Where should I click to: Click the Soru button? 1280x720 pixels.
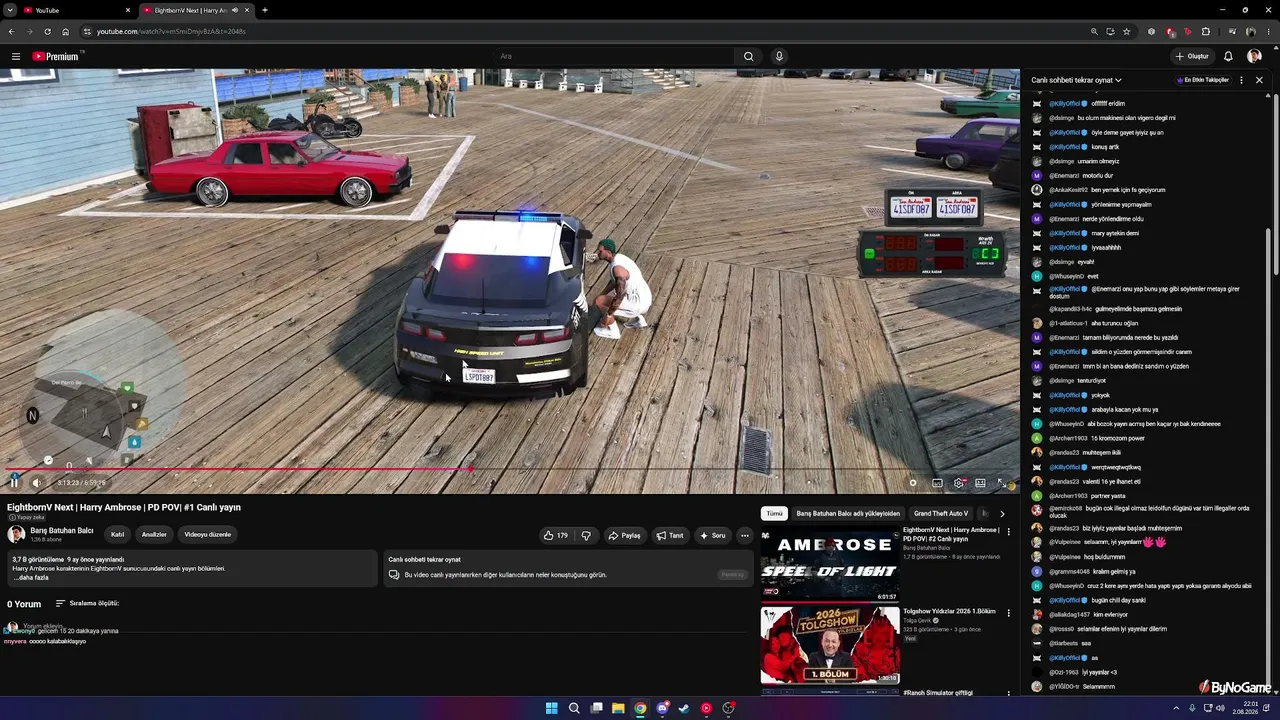click(713, 535)
